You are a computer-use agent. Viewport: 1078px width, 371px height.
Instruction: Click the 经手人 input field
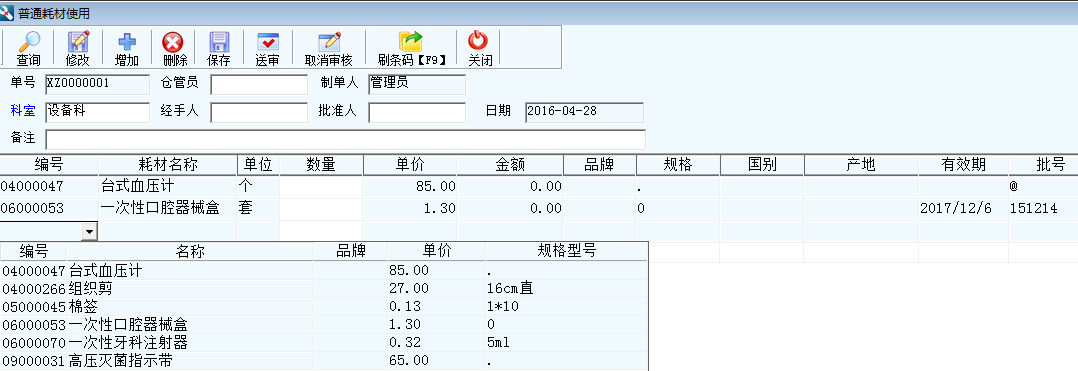pos(259,112)
